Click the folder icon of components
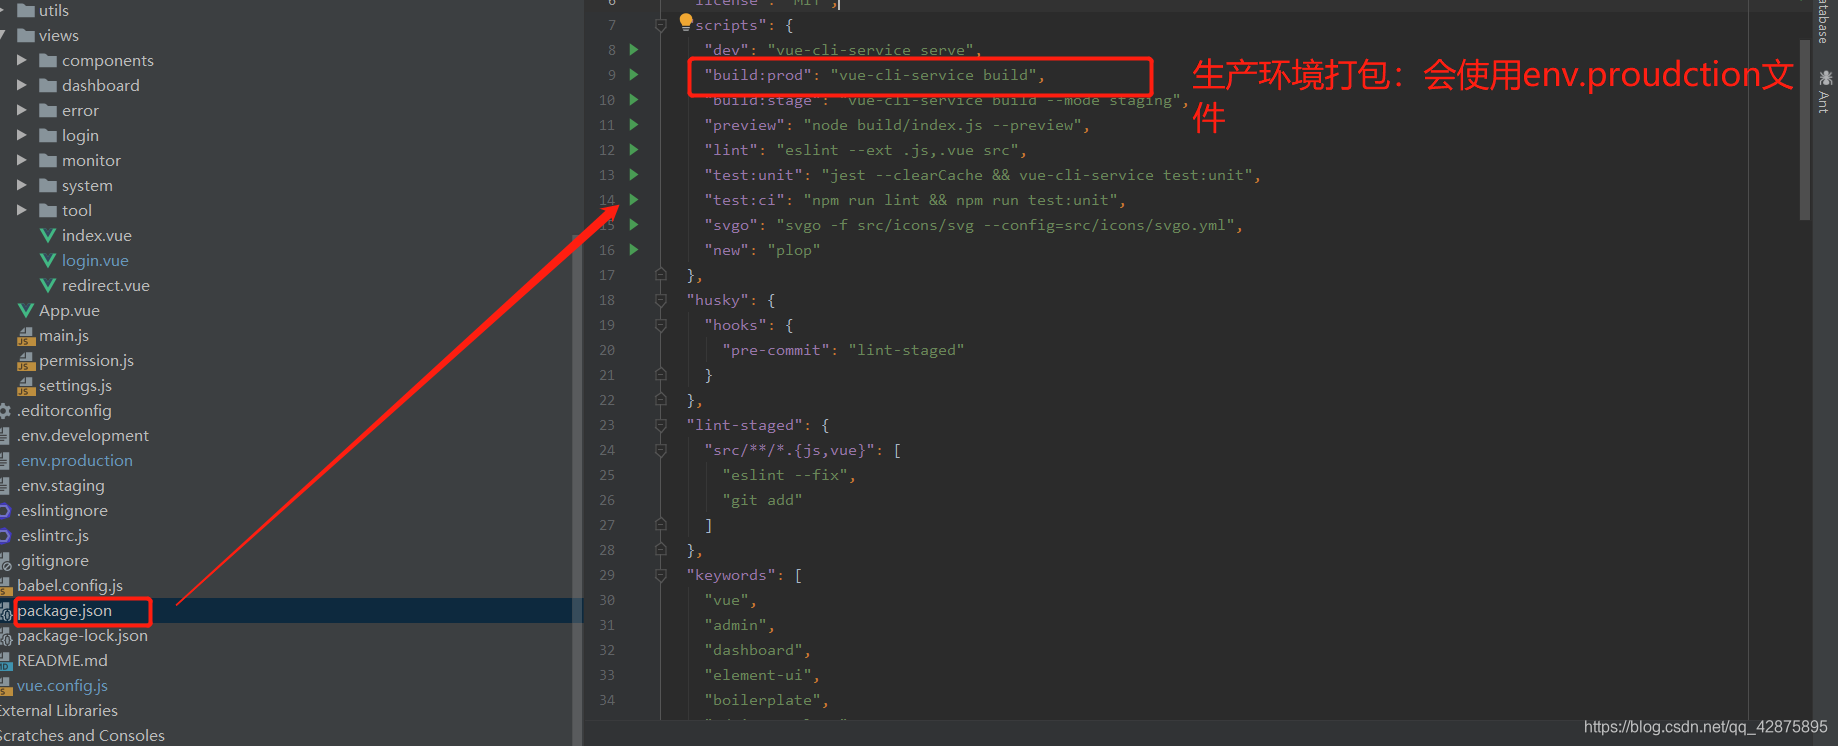This screenshot has width=1838, height=746. pyautogui.click(x=48, y=60)
